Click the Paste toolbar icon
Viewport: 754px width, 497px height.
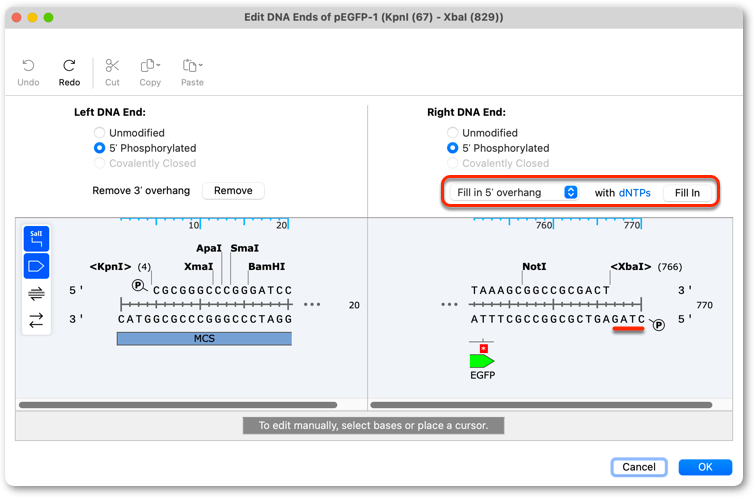click(189, 66)
